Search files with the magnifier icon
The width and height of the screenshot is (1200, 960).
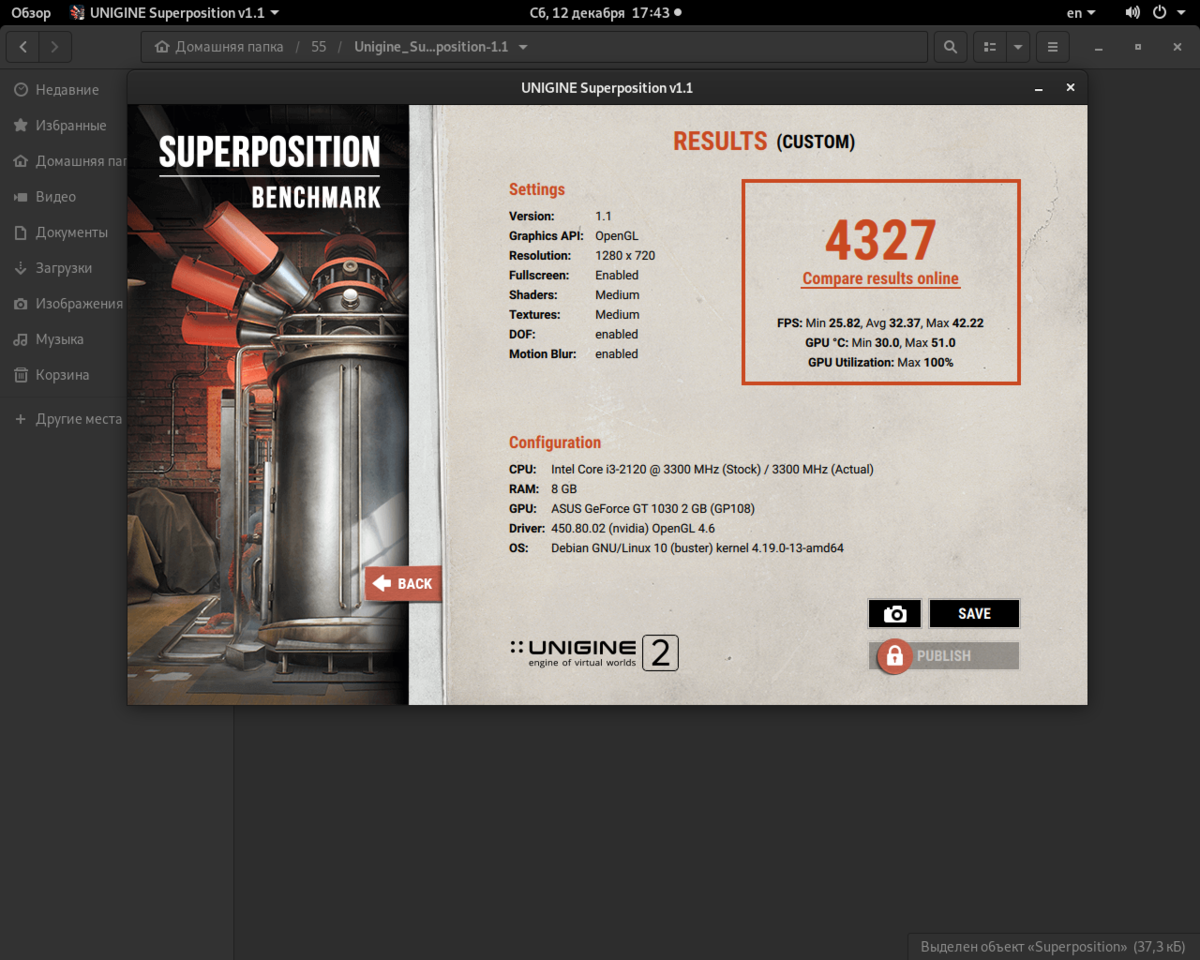[x=950, y=47]
